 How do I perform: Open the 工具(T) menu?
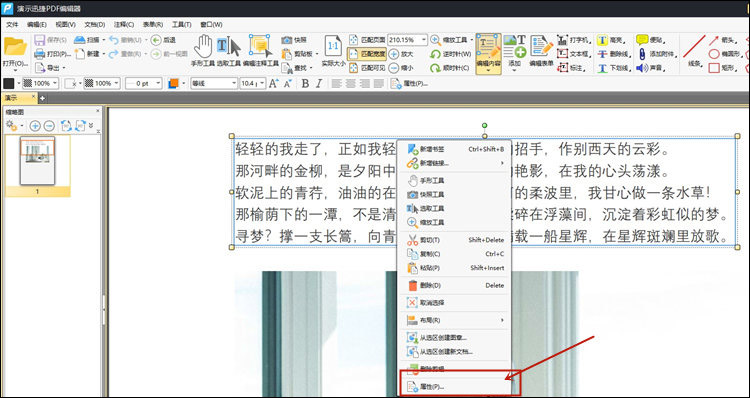pyautogui.click(x=182, y=24)
